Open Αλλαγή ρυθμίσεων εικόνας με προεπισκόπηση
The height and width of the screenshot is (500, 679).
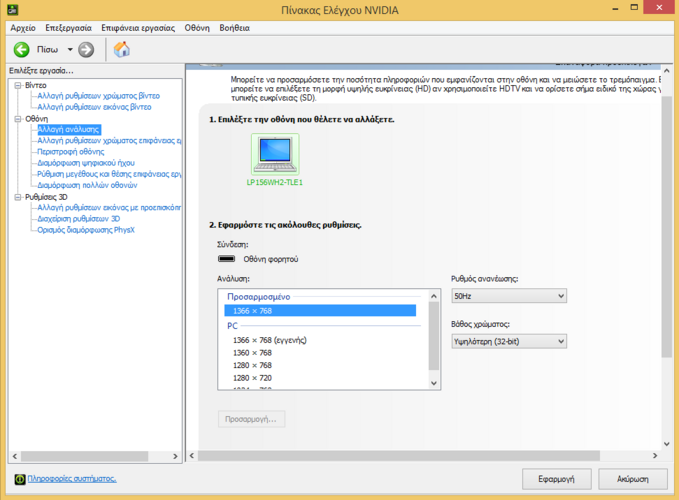click(109, 208)
